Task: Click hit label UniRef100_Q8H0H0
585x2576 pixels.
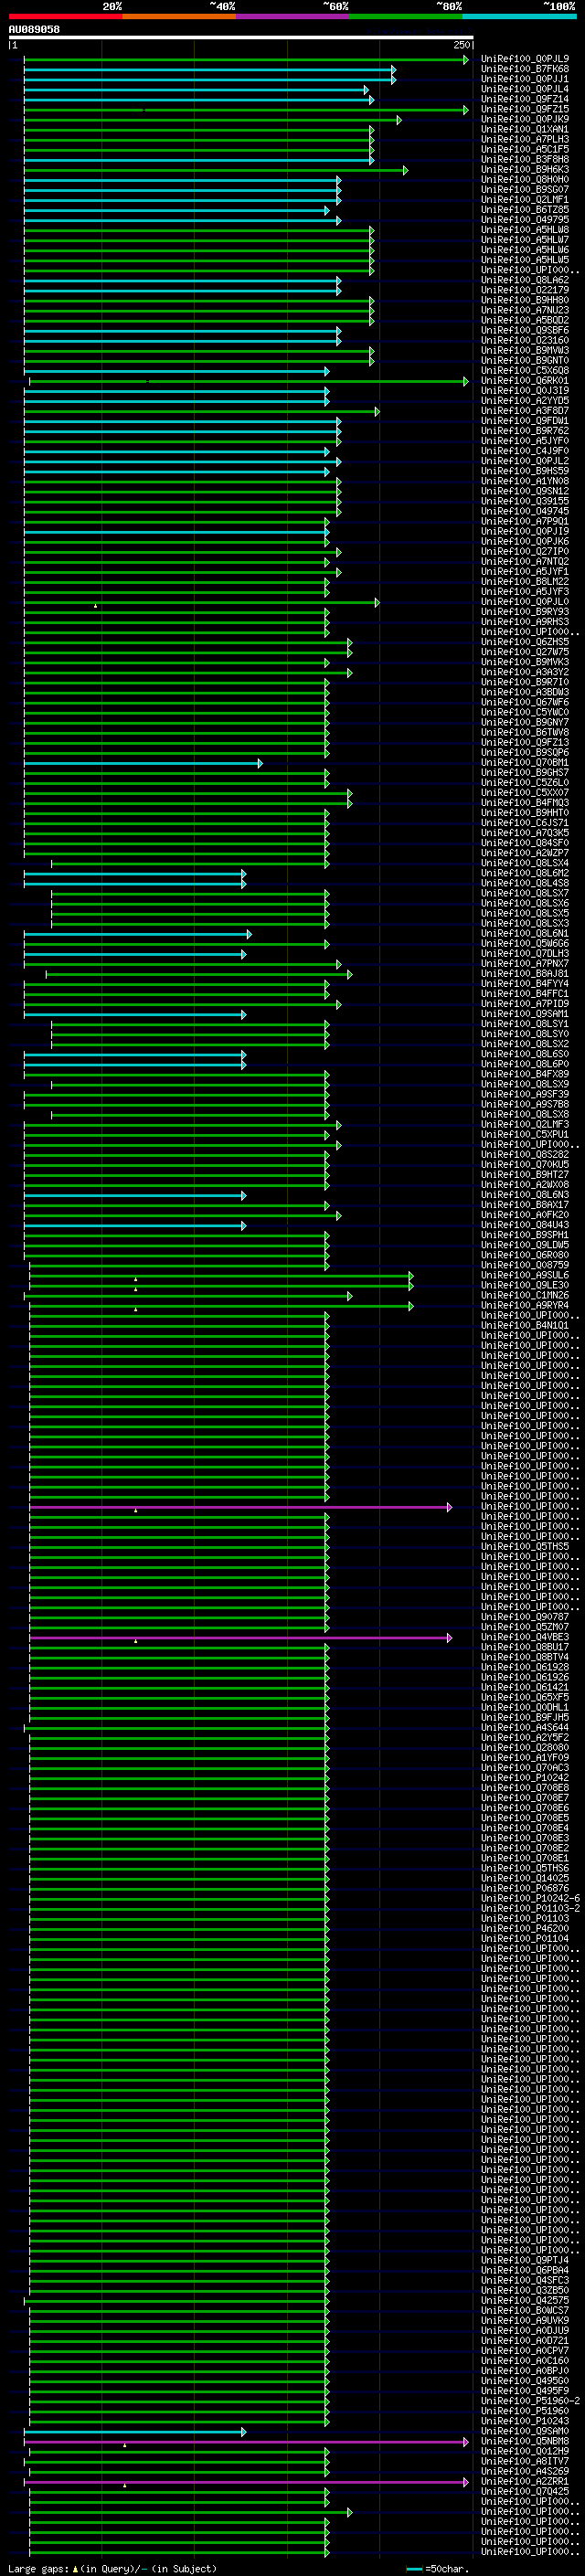Action: click(x=525, y=180)
